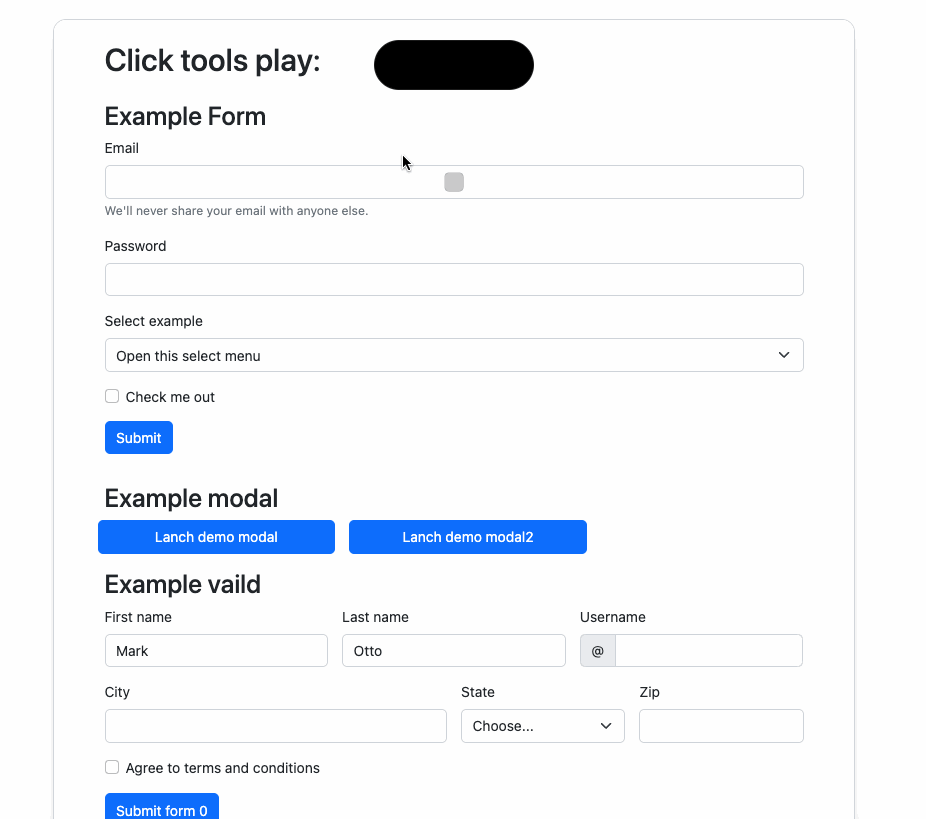Click the Zip input field

(720, 725)
